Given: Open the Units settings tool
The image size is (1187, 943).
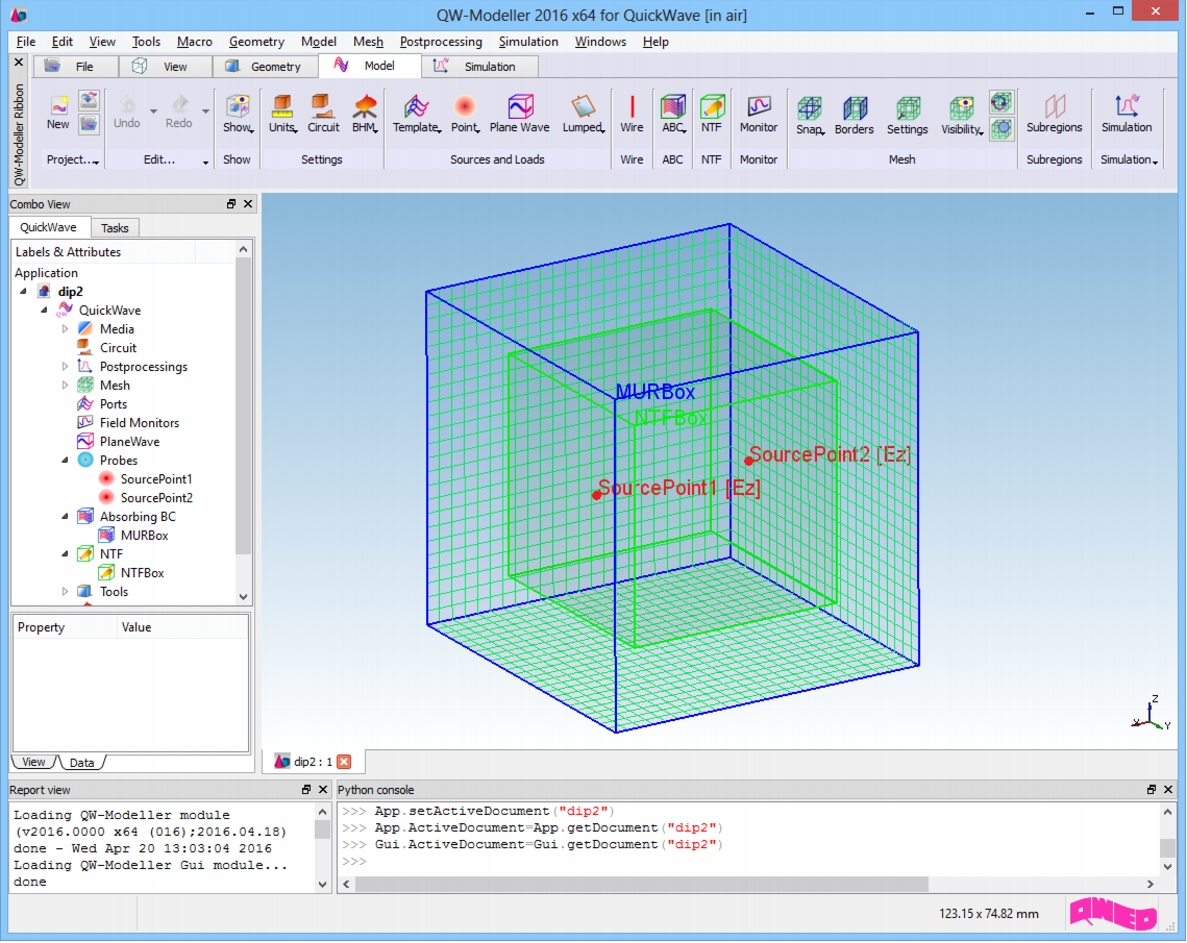Looking at the screenshot, I should pyautogui.click(x=282, y=114).
